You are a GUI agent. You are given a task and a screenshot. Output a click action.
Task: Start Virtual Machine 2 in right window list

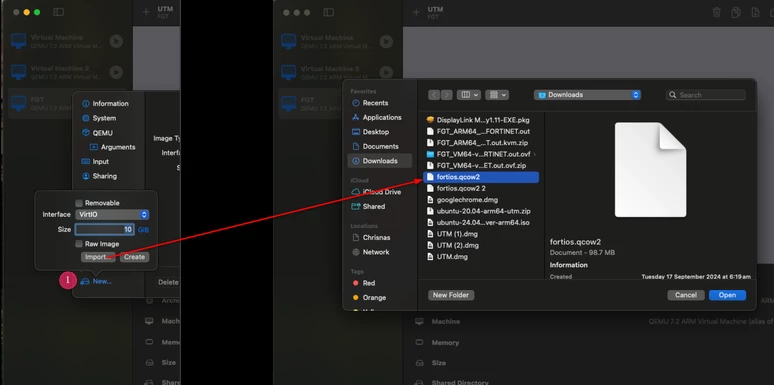(x=386, y=73)
